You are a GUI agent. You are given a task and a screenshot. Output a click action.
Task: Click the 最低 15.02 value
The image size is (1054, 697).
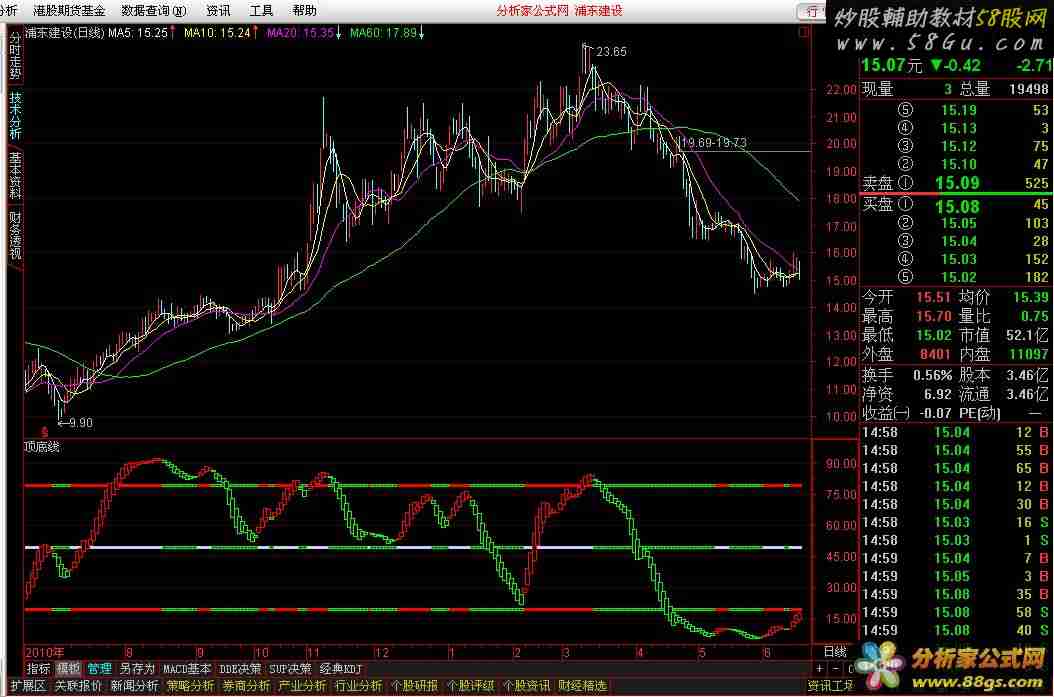pos(933,335)
